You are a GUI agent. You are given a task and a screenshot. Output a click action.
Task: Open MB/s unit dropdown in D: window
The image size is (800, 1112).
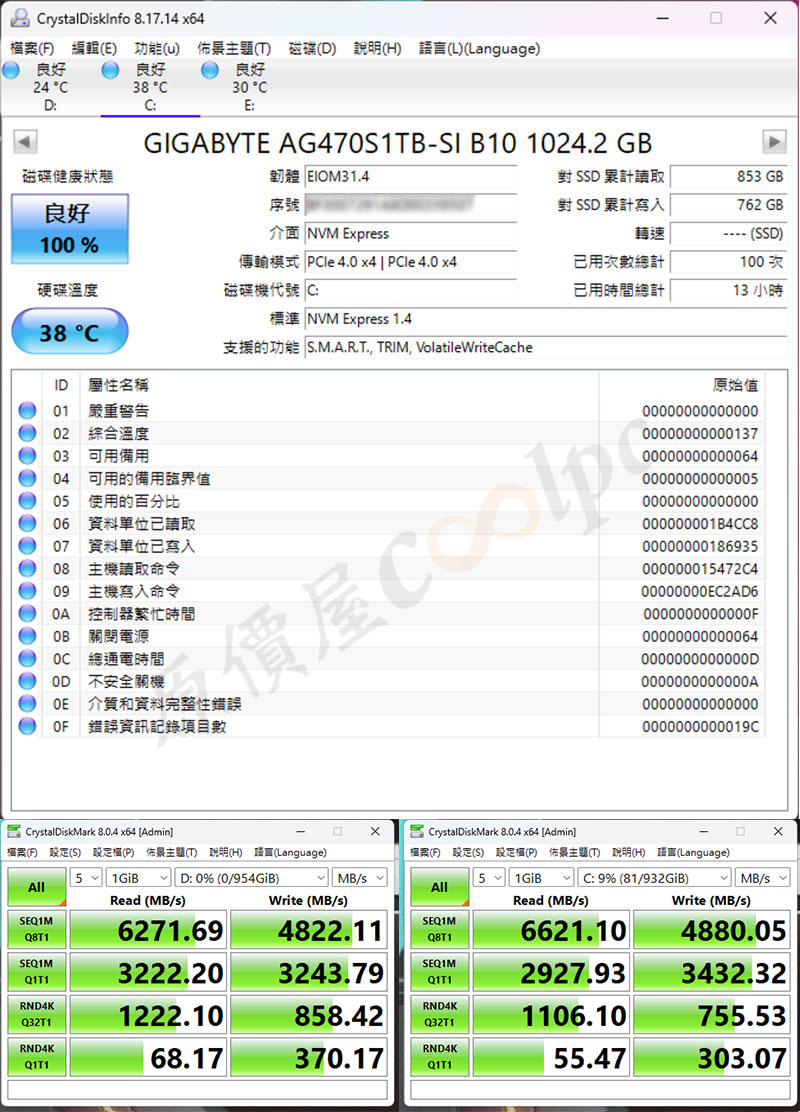pyautogui.click(x=360, y=878)
